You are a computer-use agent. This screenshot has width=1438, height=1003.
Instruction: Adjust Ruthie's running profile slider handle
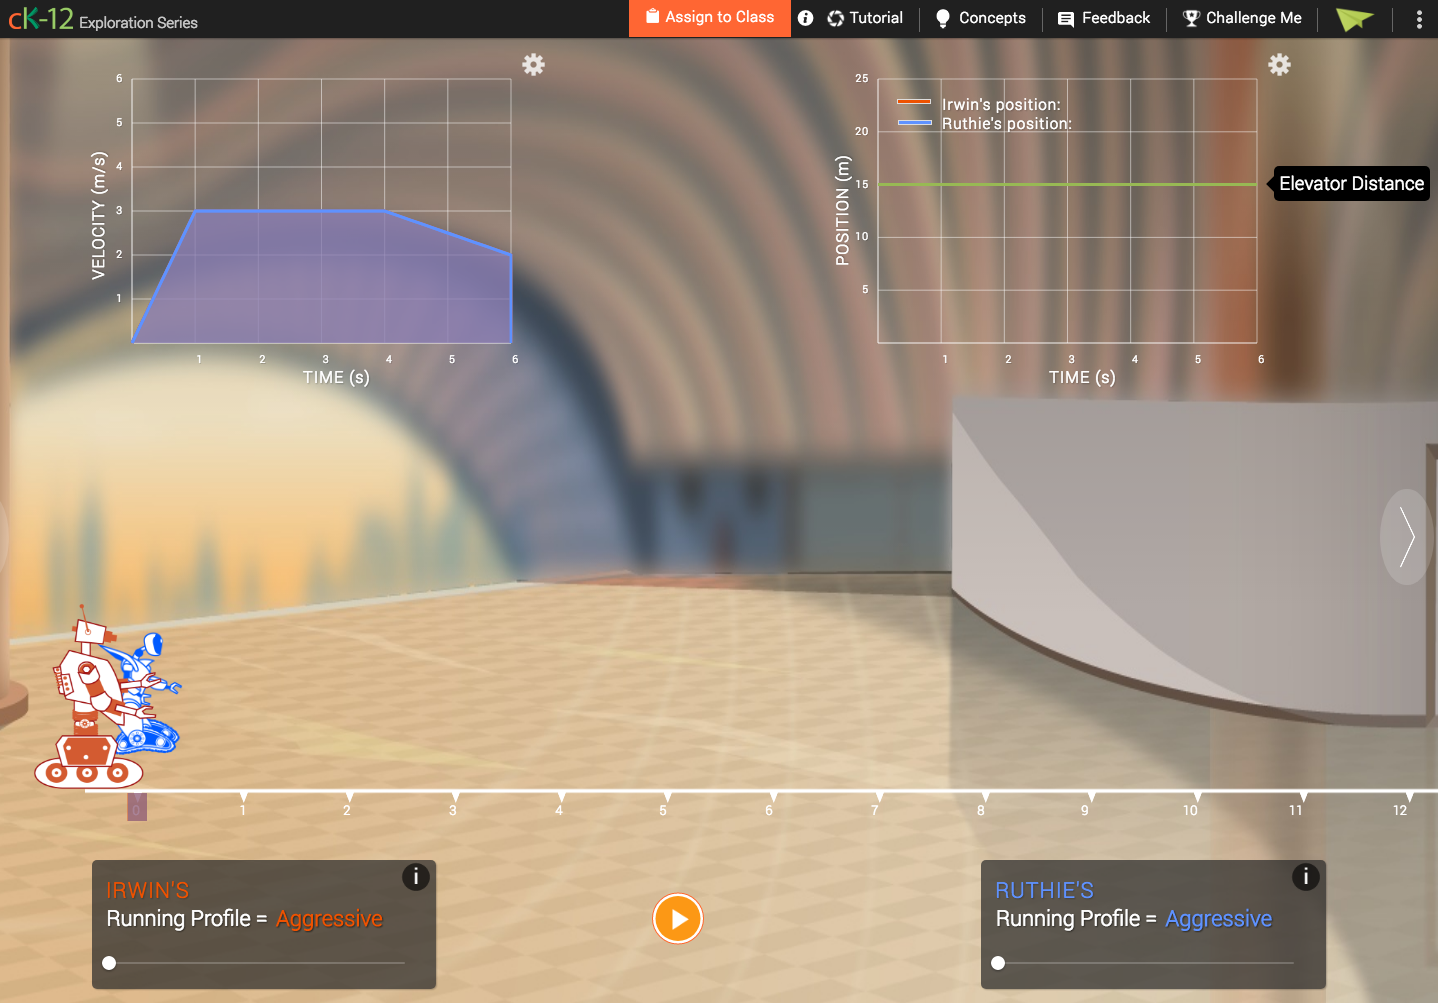pyautogui.click(x=998, y=963)
